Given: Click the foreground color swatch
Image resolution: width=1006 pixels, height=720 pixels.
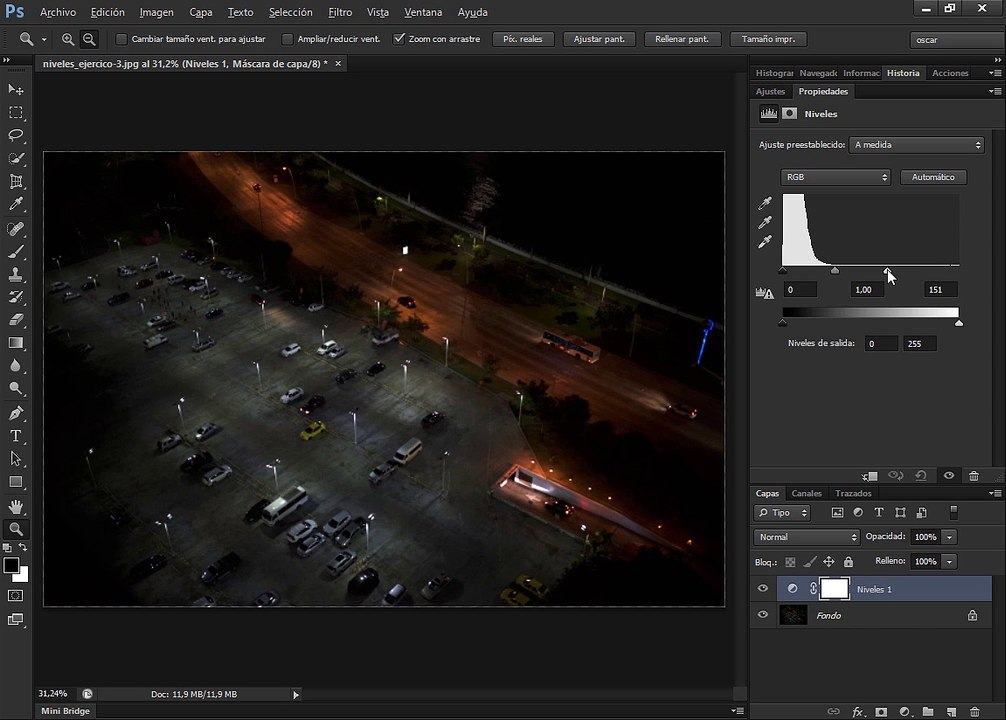Looking at the screenshot, I should click(11, 565).
